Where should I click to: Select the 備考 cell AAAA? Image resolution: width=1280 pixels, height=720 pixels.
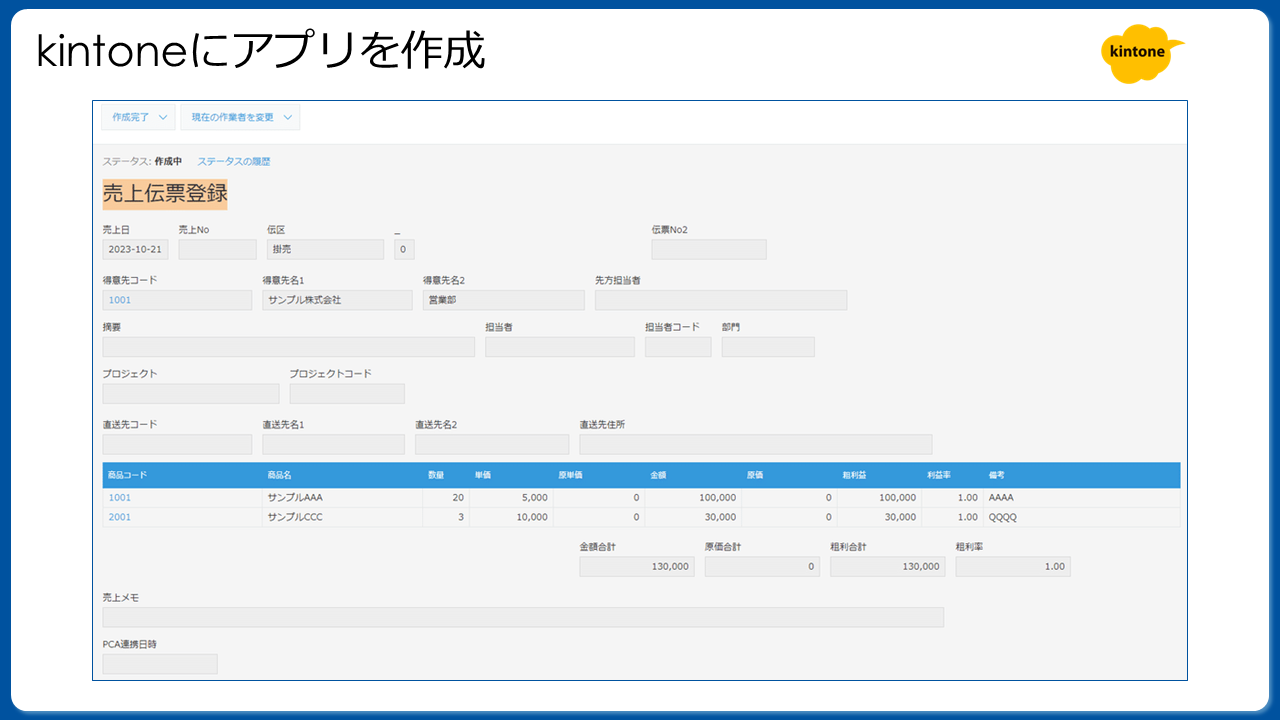point(1082,497)
